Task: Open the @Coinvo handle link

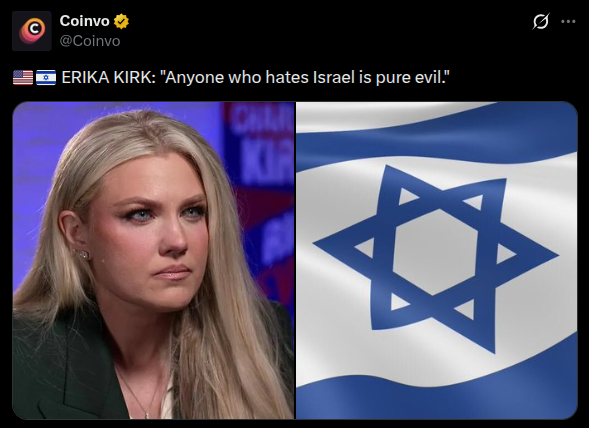Action: coord(90,41)
